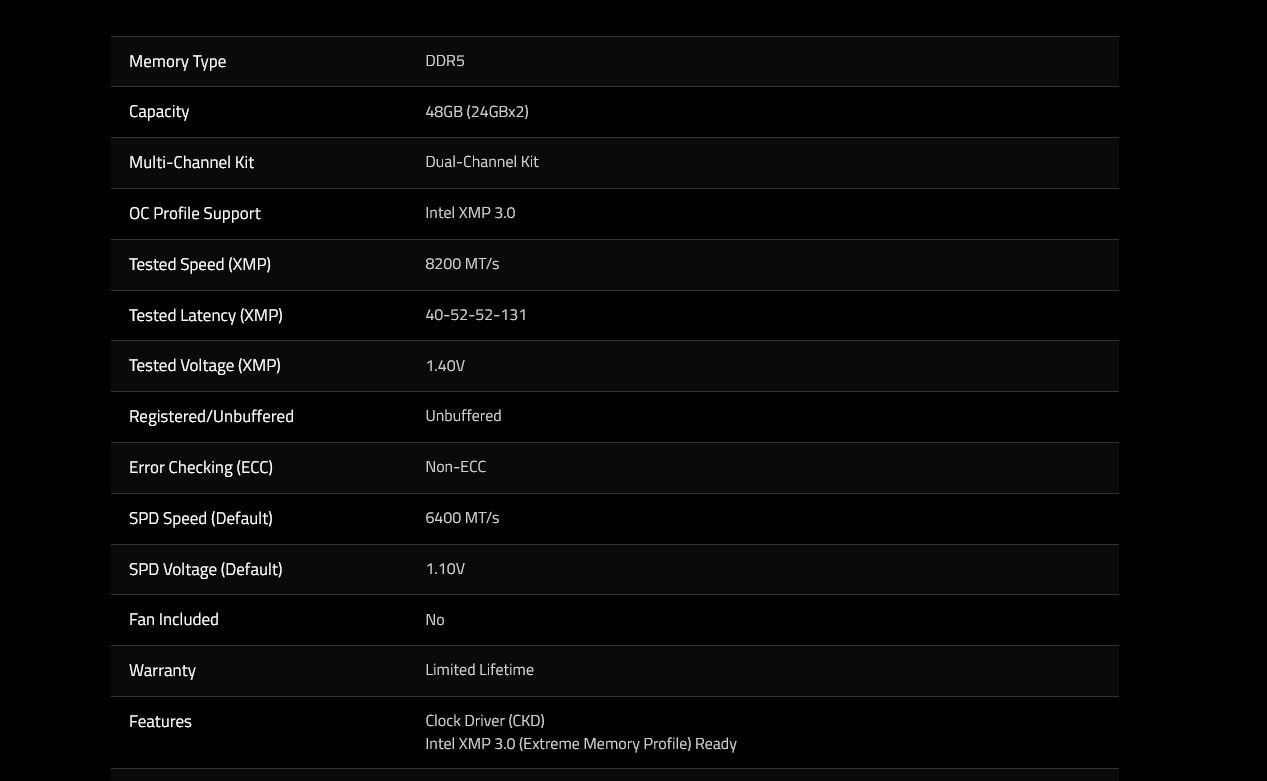Screen dimensions: 1267x781
Task: Click the Non-ECC value
Action: tap(455, 467)
